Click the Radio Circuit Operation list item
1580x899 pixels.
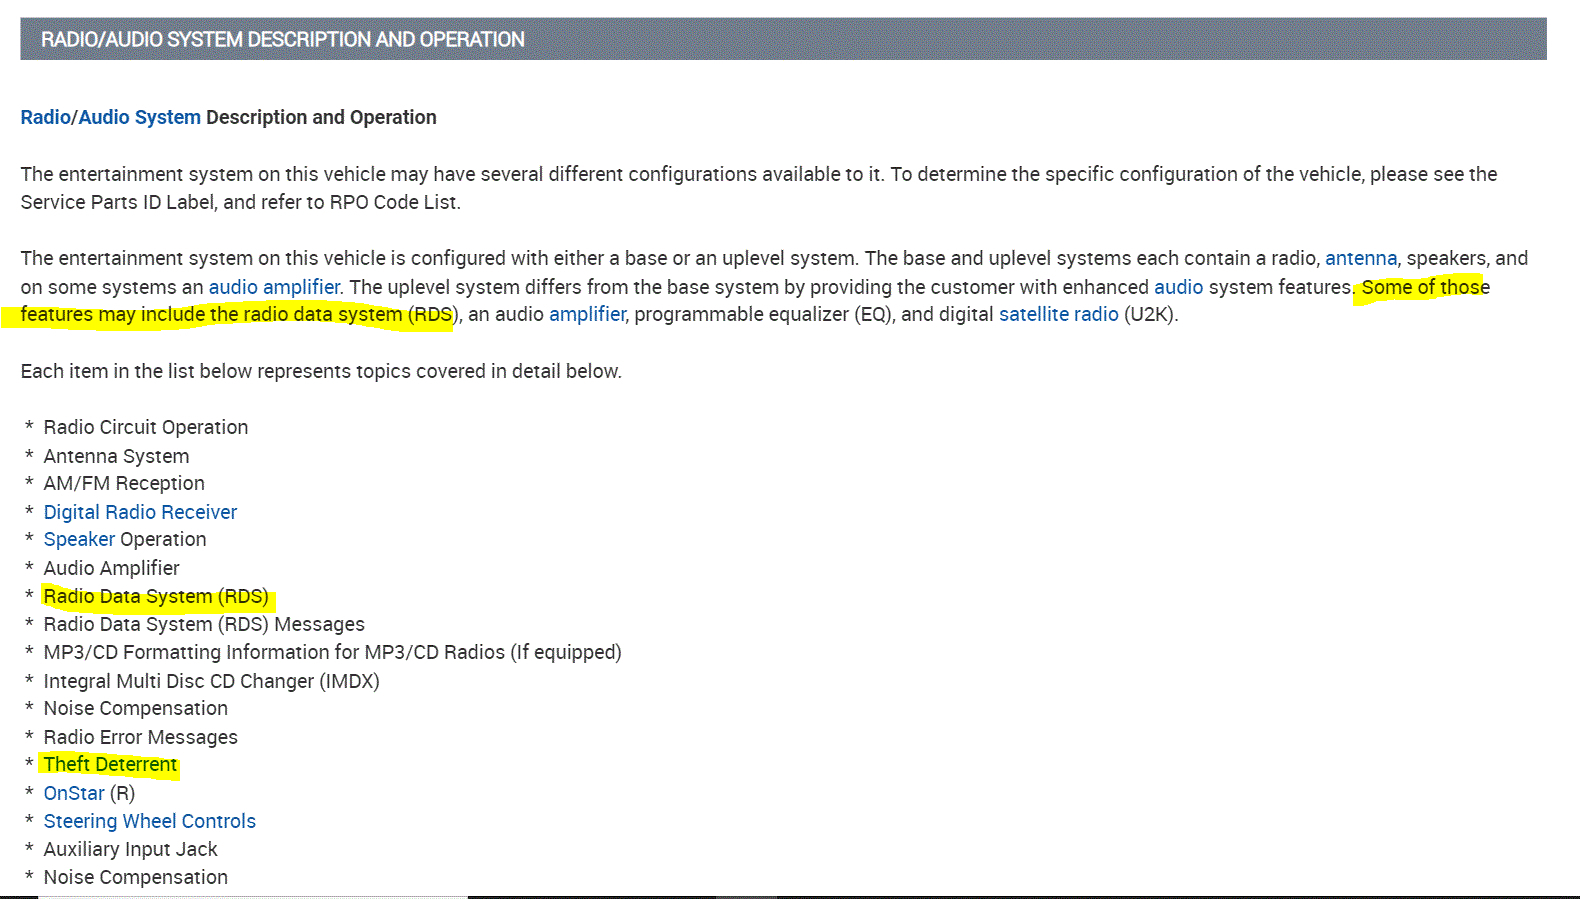[145, 427]
